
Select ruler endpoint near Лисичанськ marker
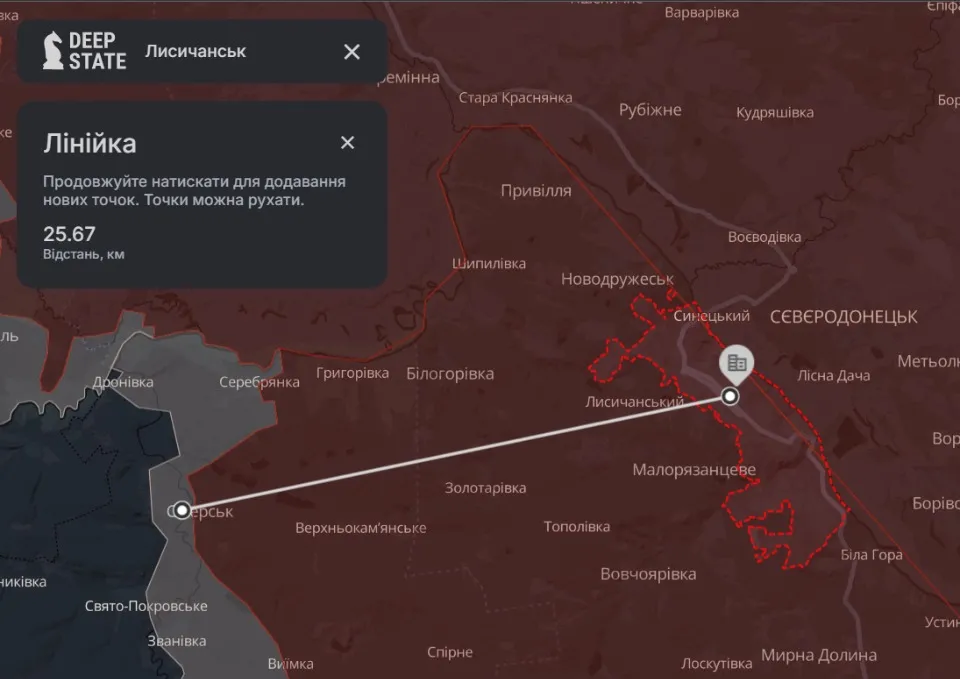pyautogui.click(x=730, y=397)
